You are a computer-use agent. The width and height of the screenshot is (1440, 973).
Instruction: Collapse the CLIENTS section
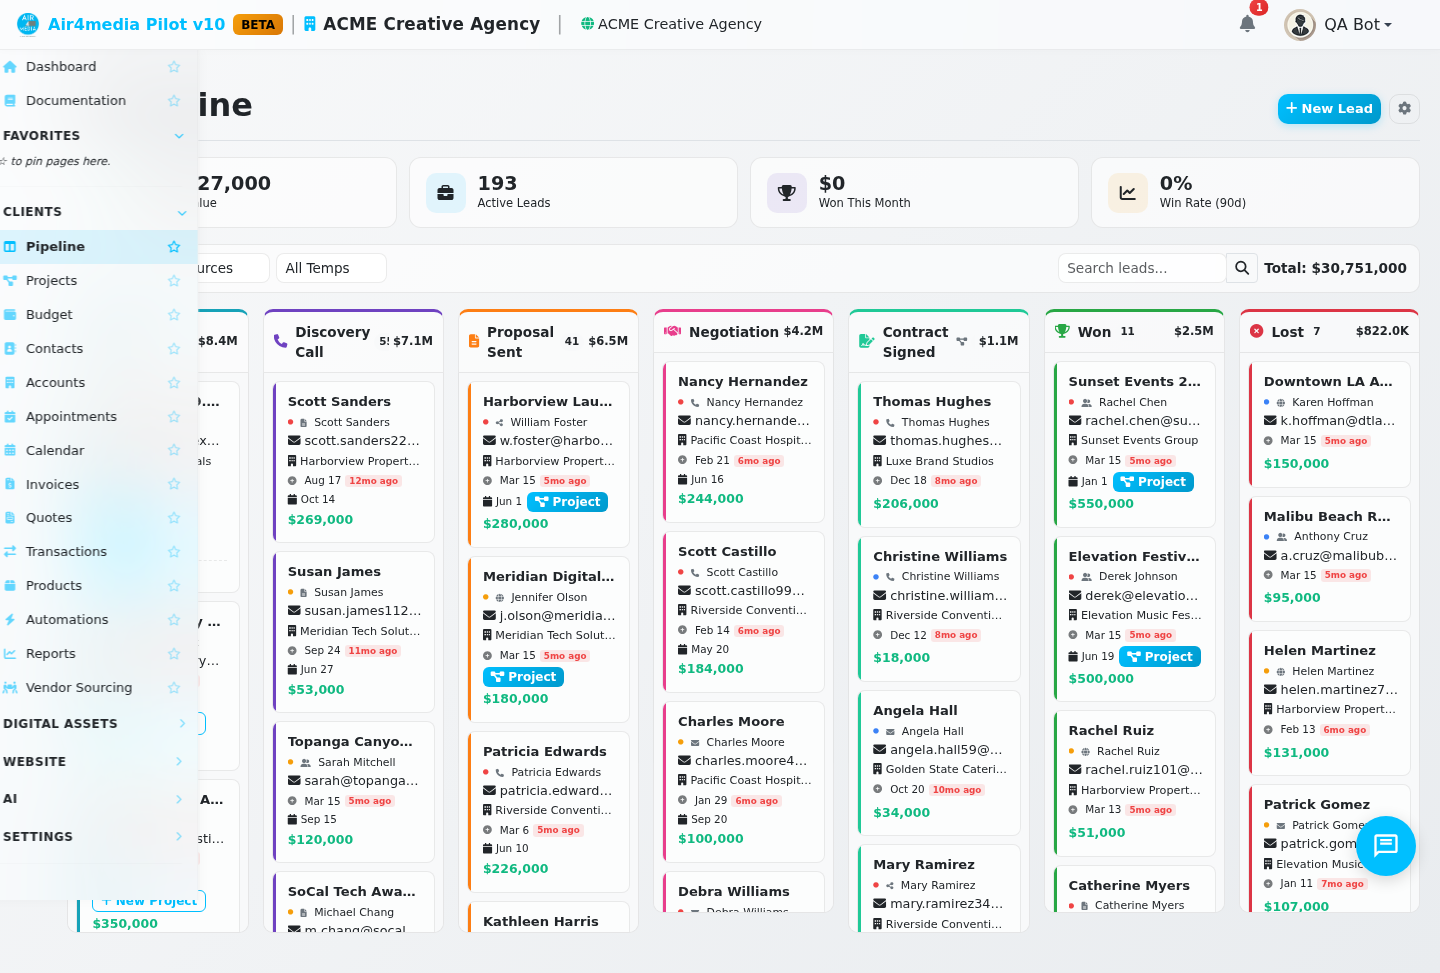[x=182, y=212]
